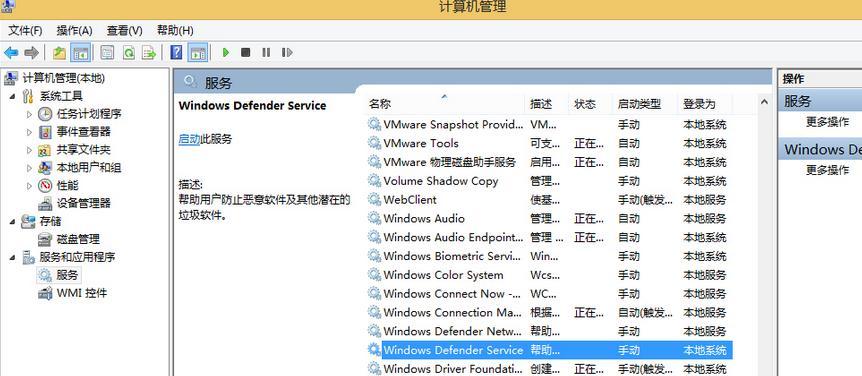Select Windows Biometric Service row
Image resolution: width=862 pixels, height=376 pixels.
pos(549,256)
